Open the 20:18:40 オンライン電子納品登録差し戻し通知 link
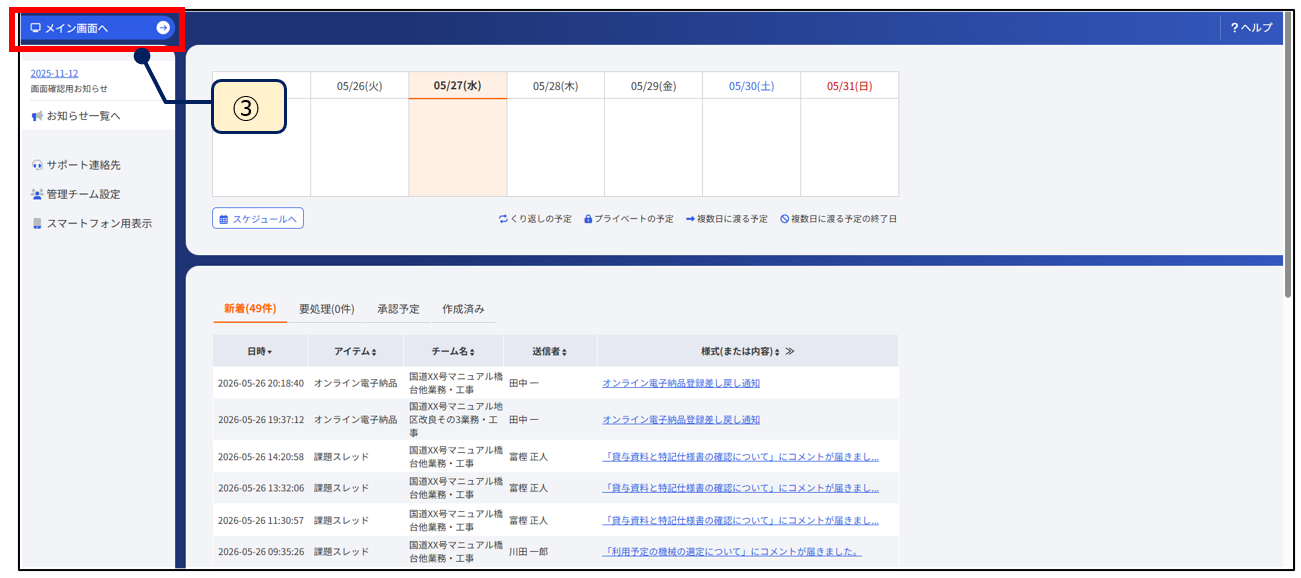1301x578 pixels. pos(681,383)
